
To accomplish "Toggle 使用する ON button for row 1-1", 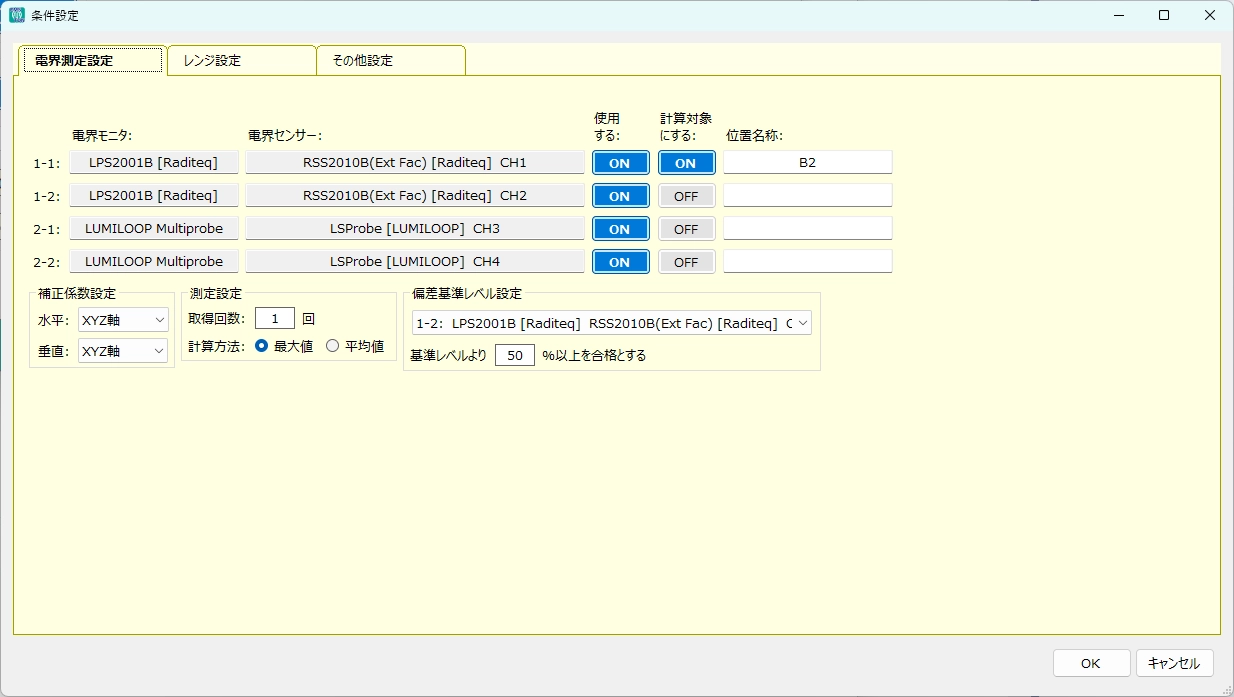I will [620, 163].
